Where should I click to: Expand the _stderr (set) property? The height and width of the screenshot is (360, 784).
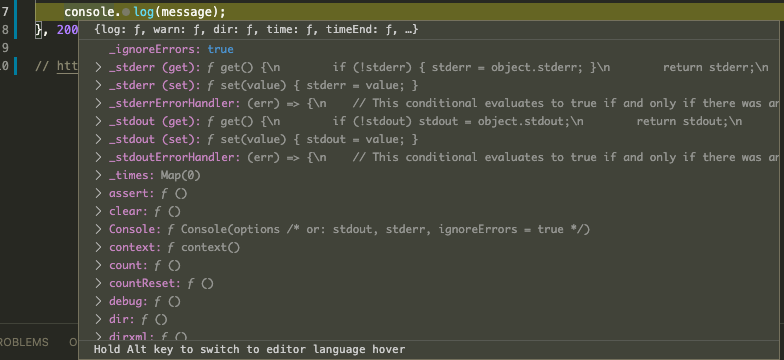(98, 86)
